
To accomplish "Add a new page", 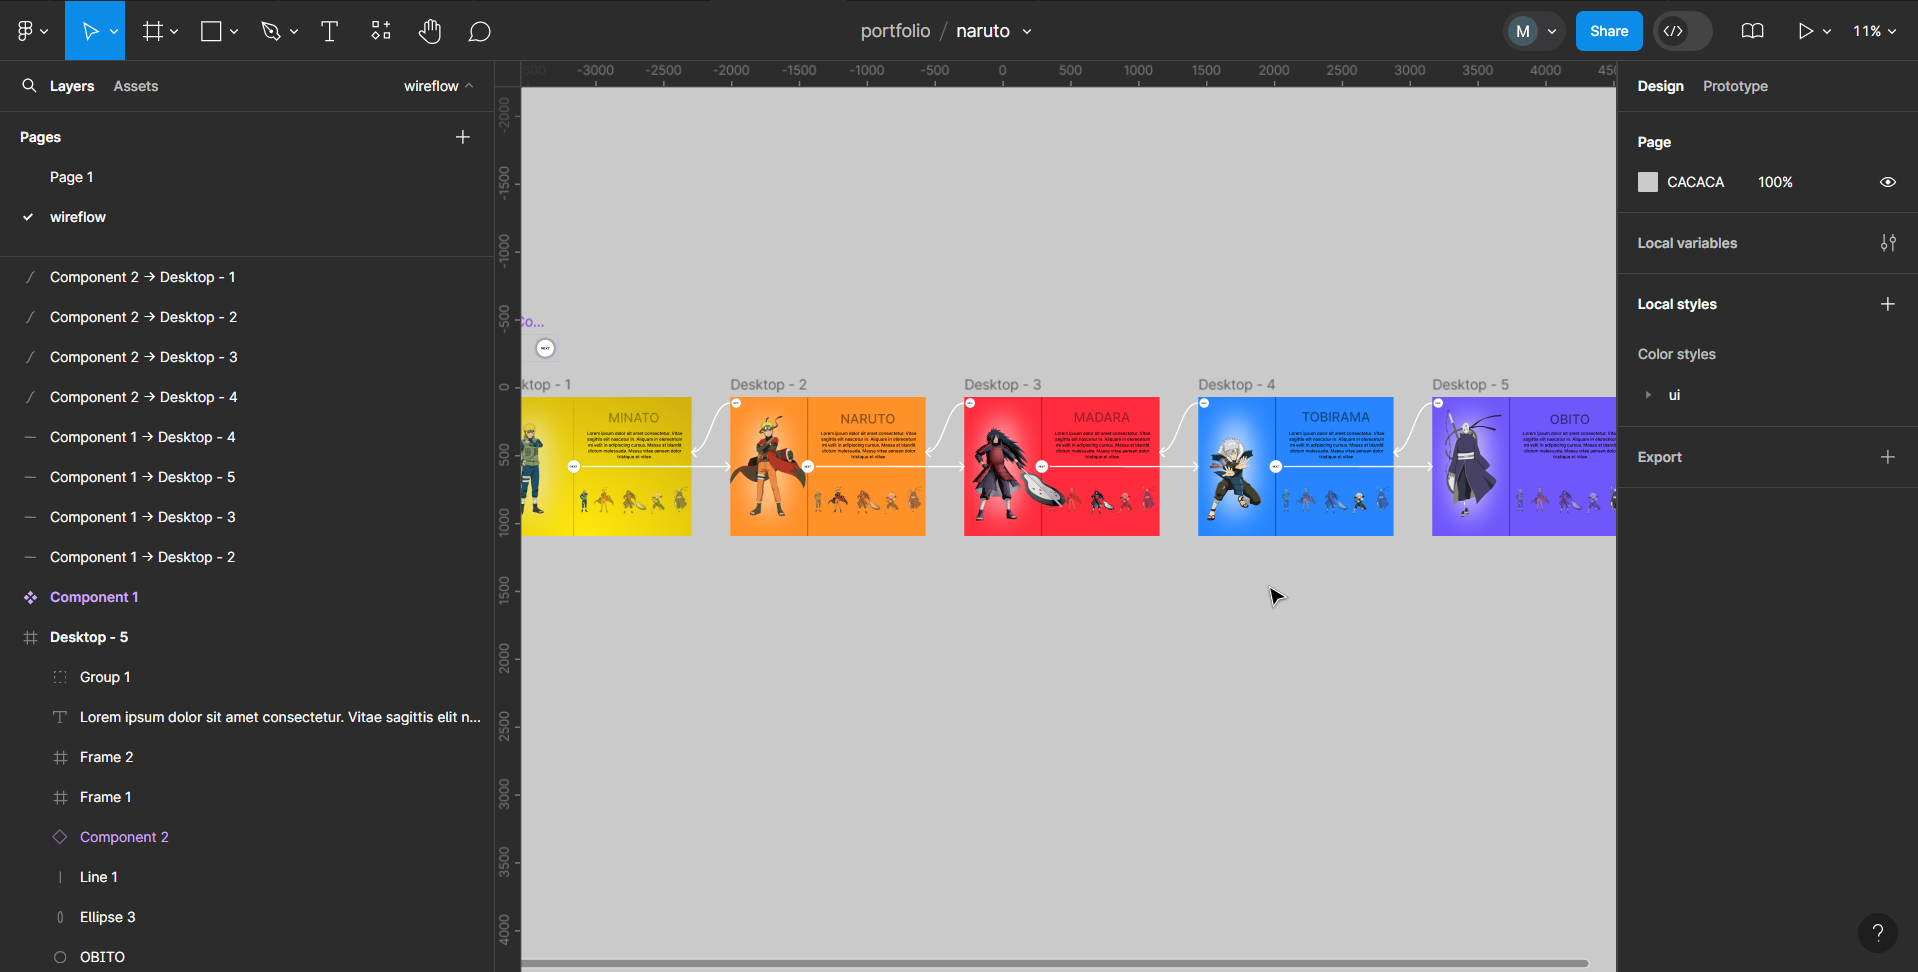I will click(463, 137).
